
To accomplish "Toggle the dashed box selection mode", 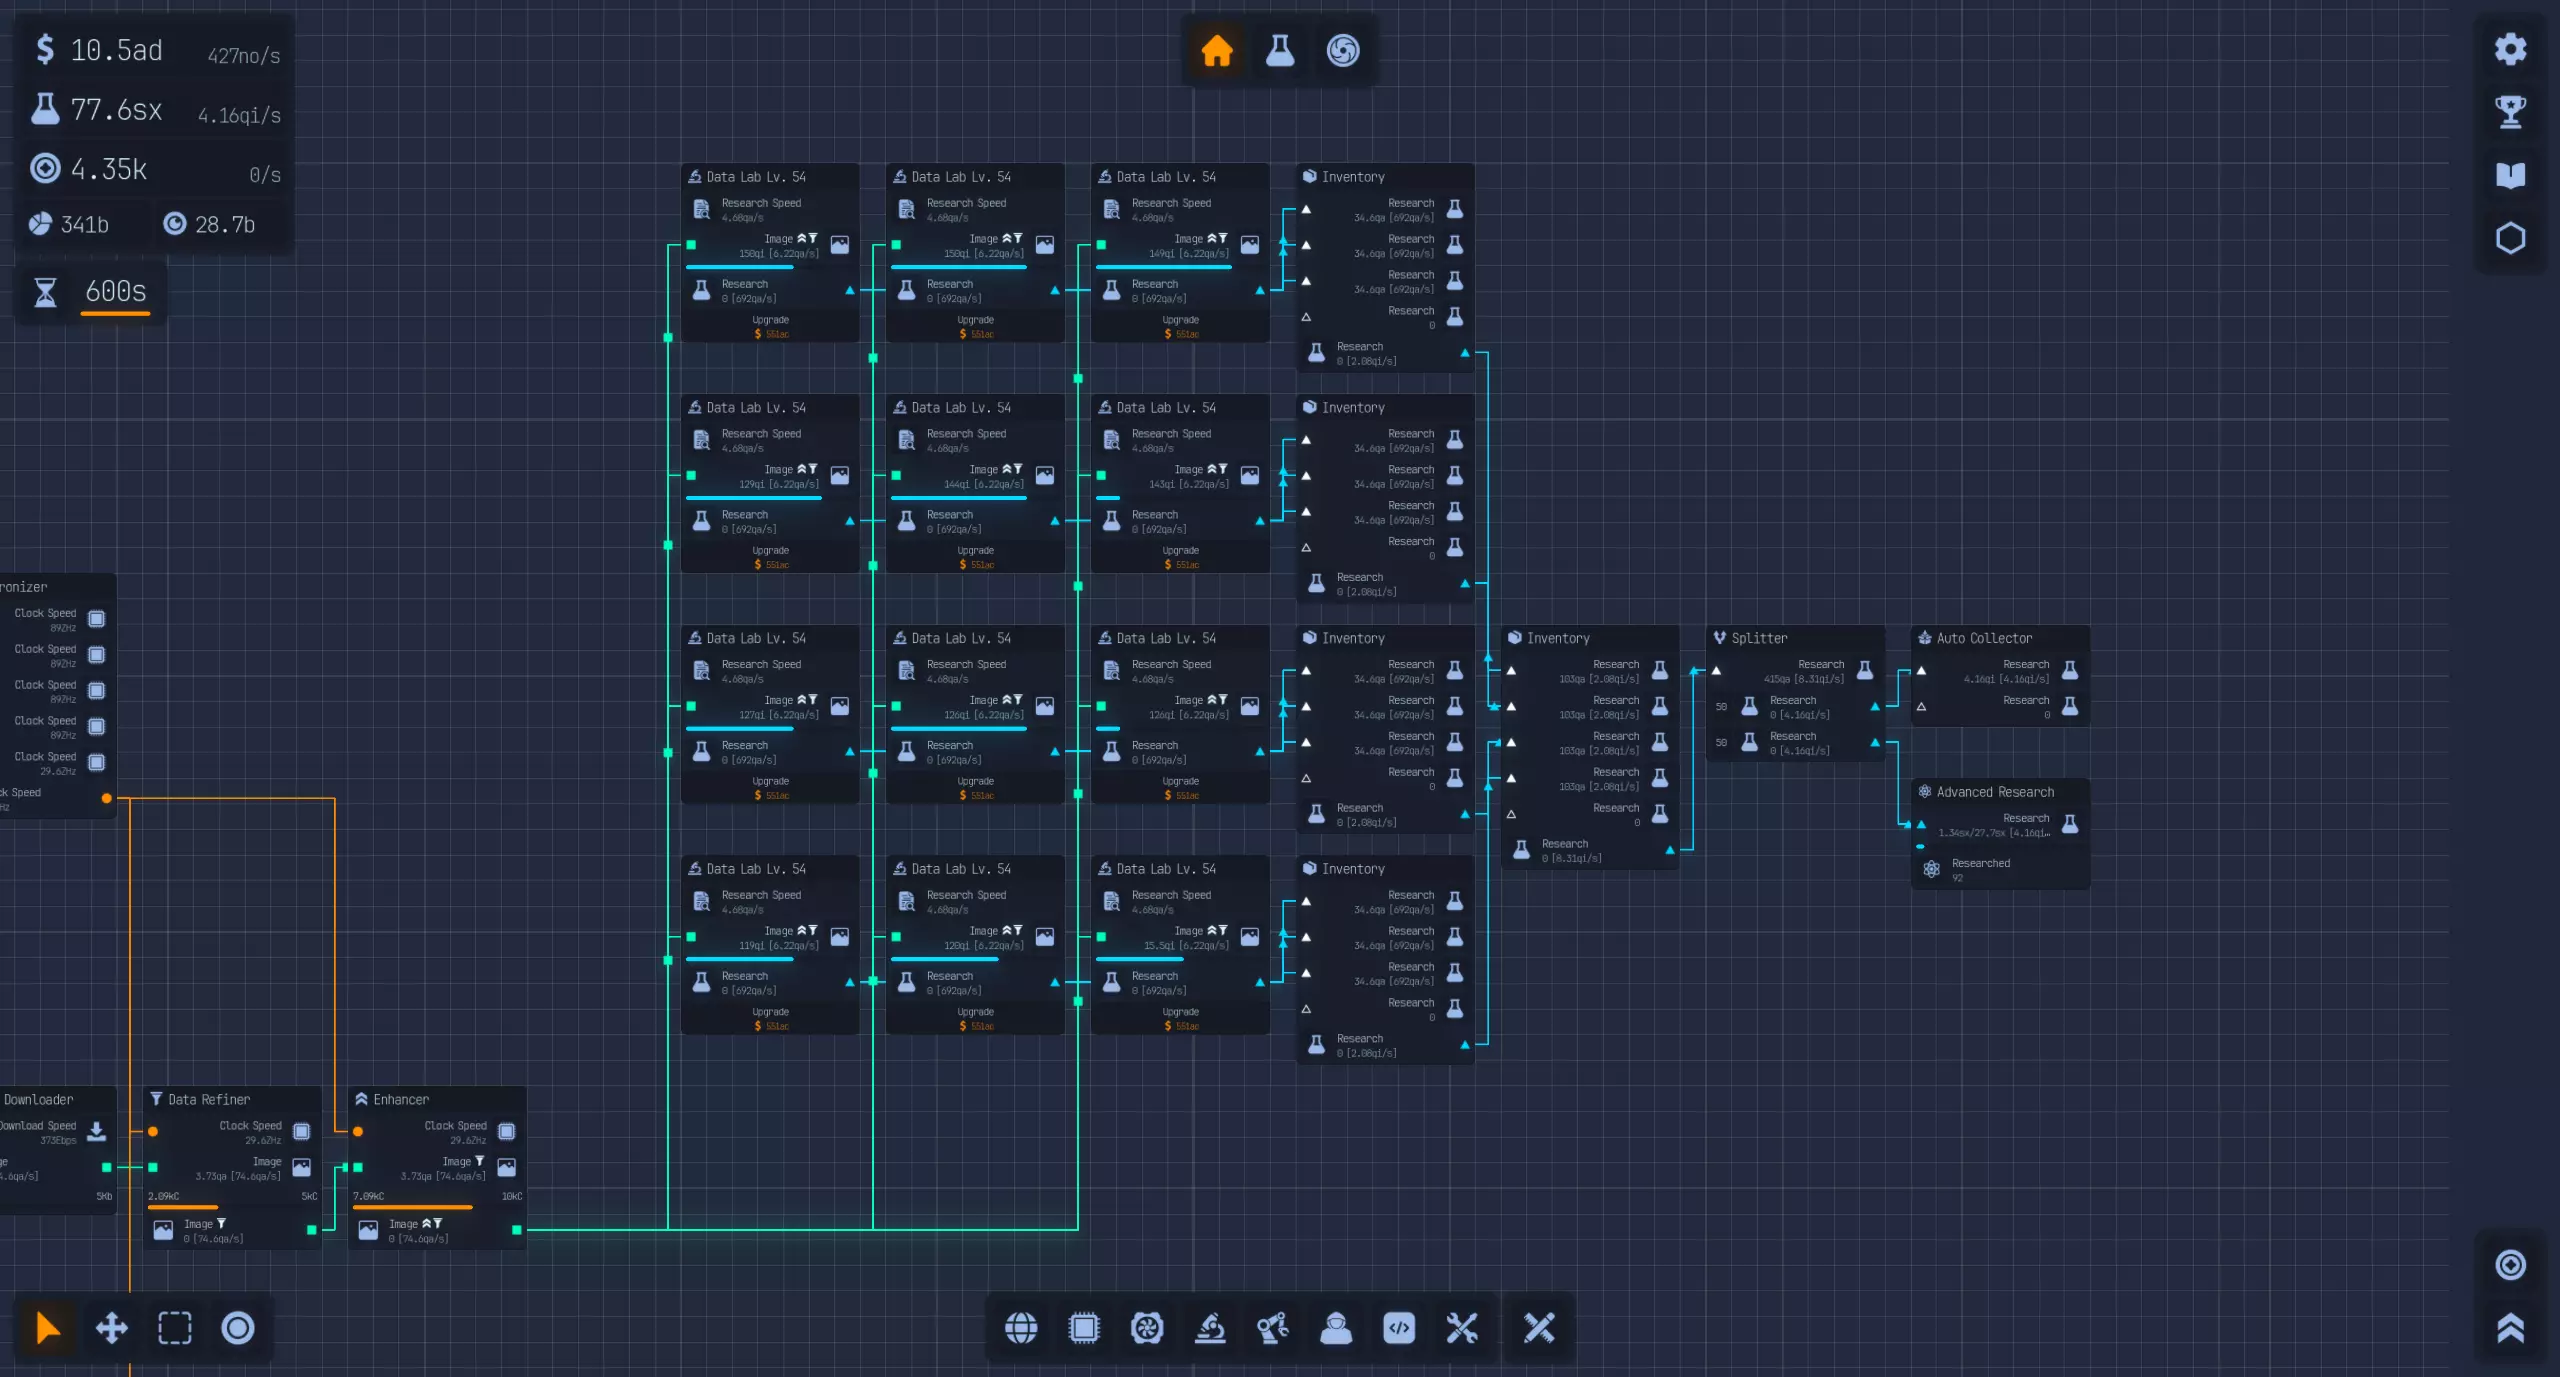I will [x=175, y=1328].
